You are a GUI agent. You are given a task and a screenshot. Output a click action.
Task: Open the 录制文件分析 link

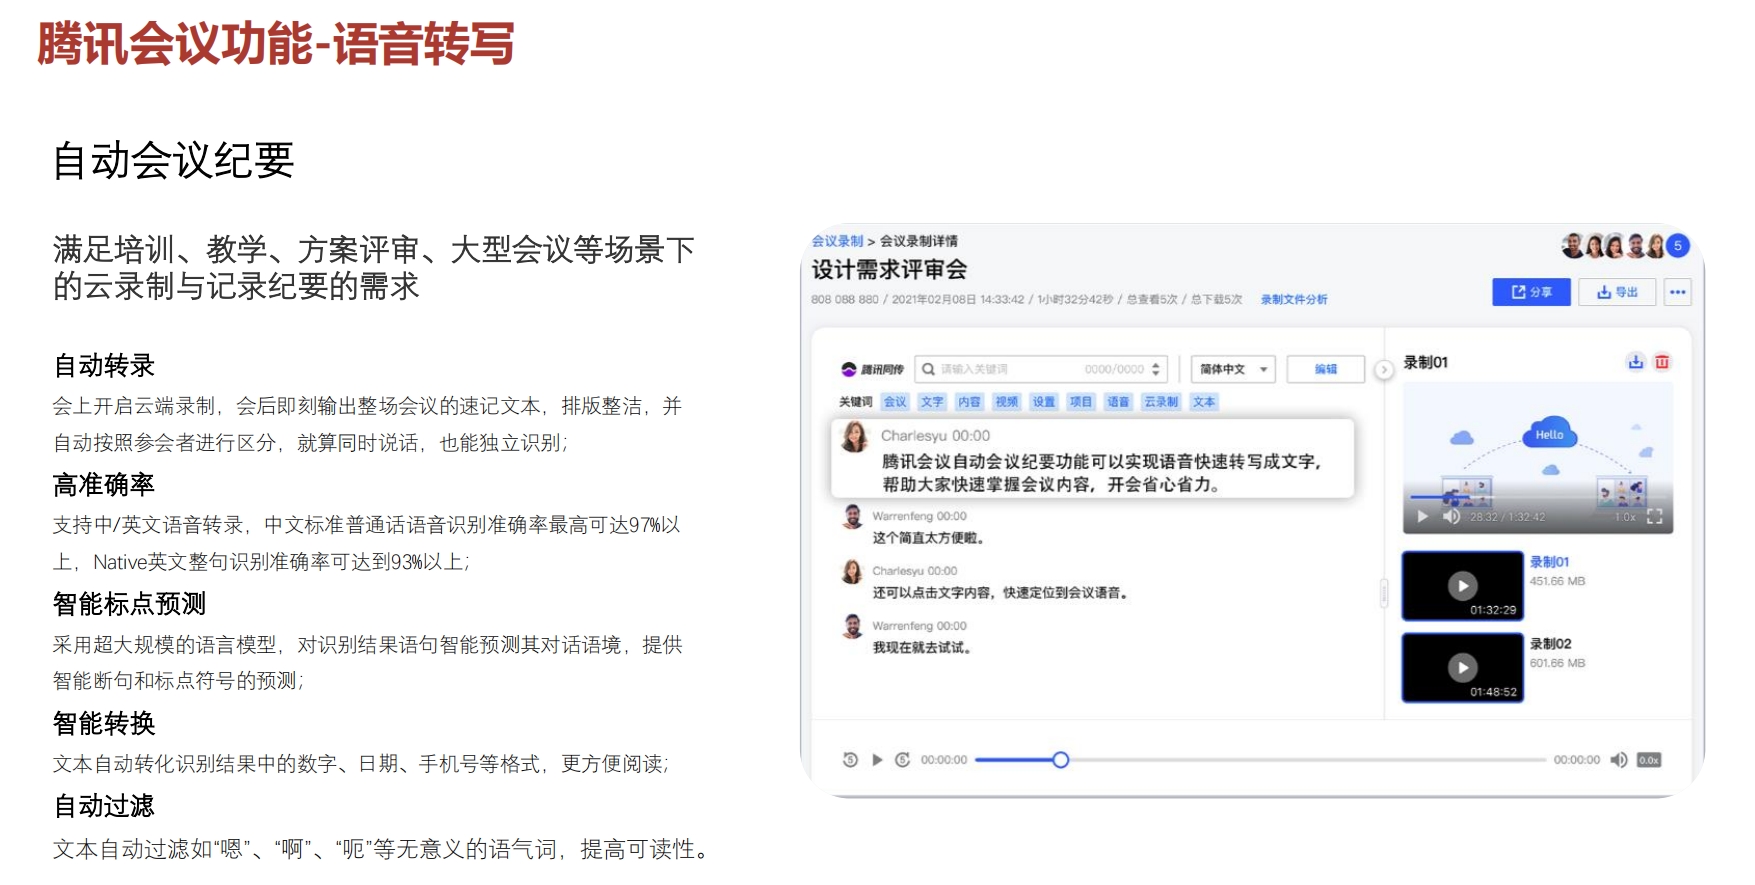[x=1294, y=299]
